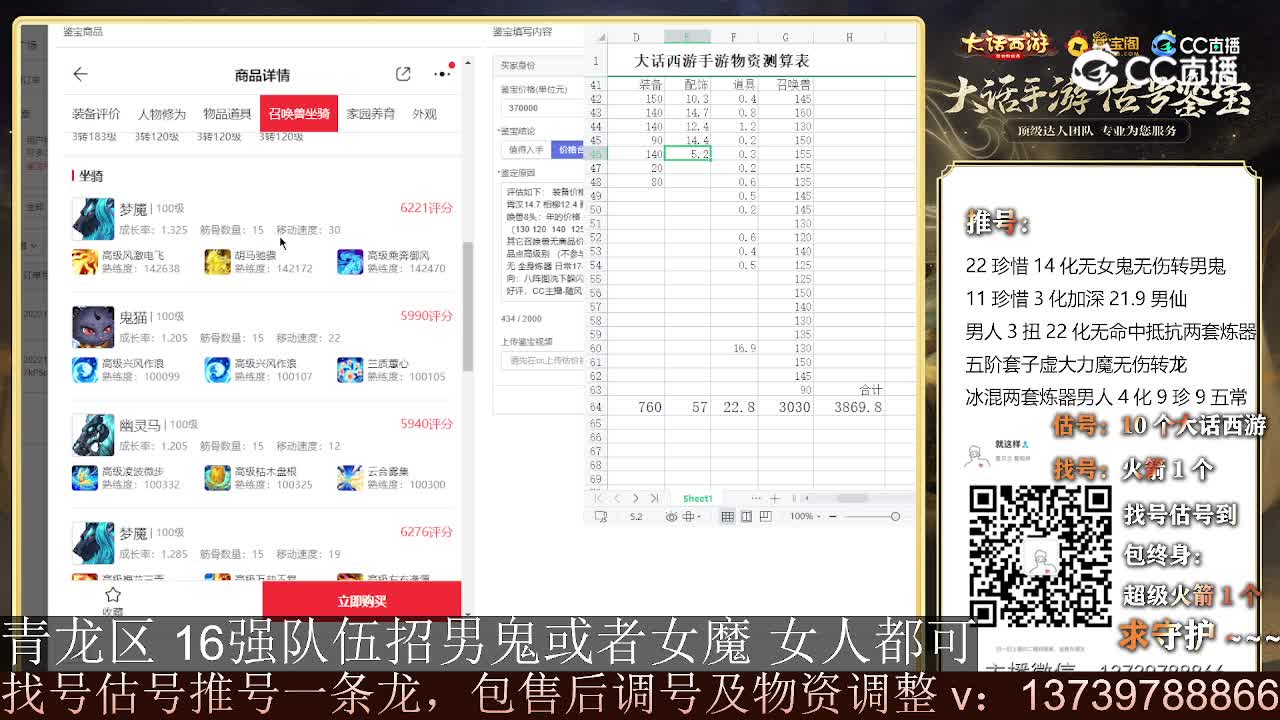The image size is (1280, 720).
Task: Jump to first sheet with the leftmost arrow
Action: (599, 498)
